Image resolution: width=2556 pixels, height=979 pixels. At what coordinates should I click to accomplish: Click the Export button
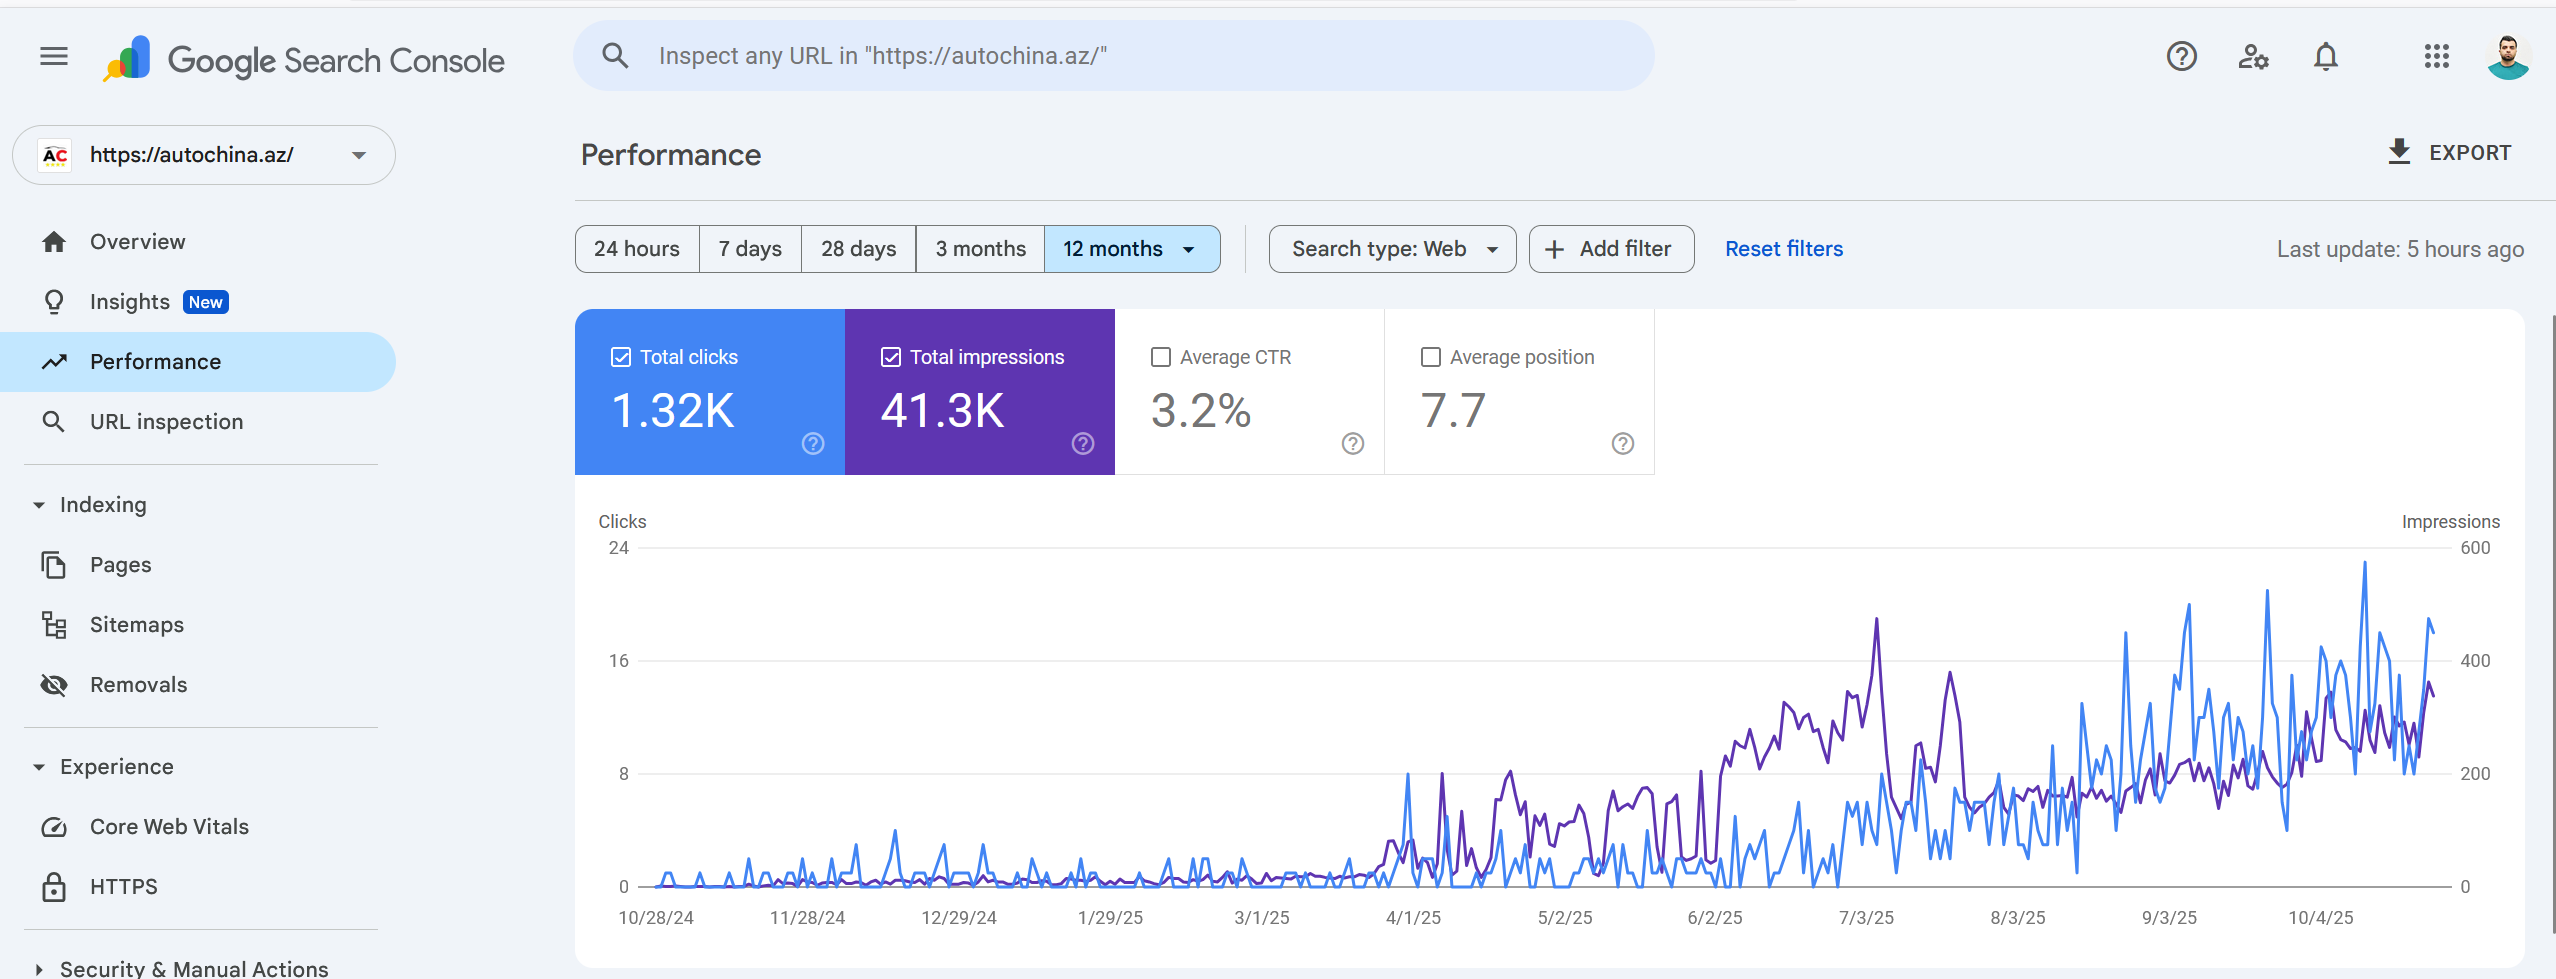pyautogui.click(x=2449, y=153)
